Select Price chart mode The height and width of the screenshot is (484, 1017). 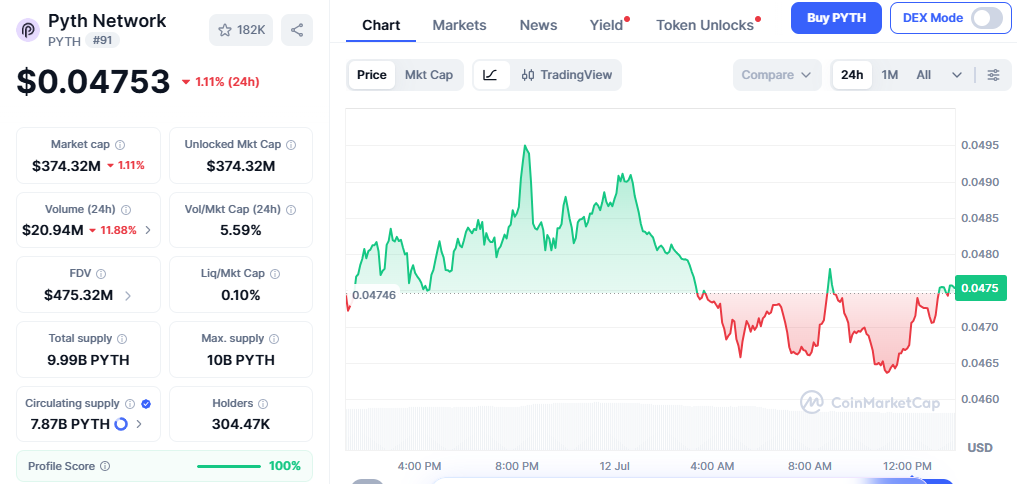(x=372, y=75)
